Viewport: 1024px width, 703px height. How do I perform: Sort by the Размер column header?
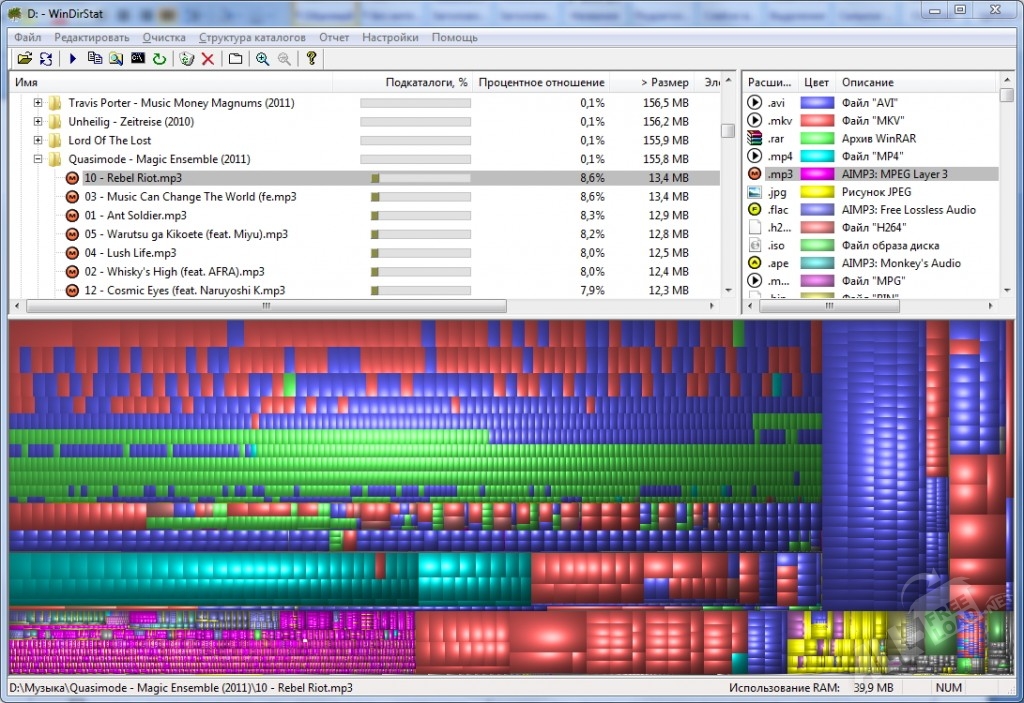pyautogui.click(x=664, y=82)
